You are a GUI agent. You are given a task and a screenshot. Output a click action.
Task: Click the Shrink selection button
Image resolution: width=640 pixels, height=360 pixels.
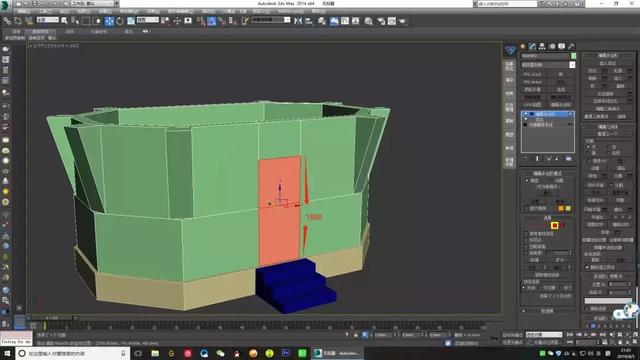point(534,260)
